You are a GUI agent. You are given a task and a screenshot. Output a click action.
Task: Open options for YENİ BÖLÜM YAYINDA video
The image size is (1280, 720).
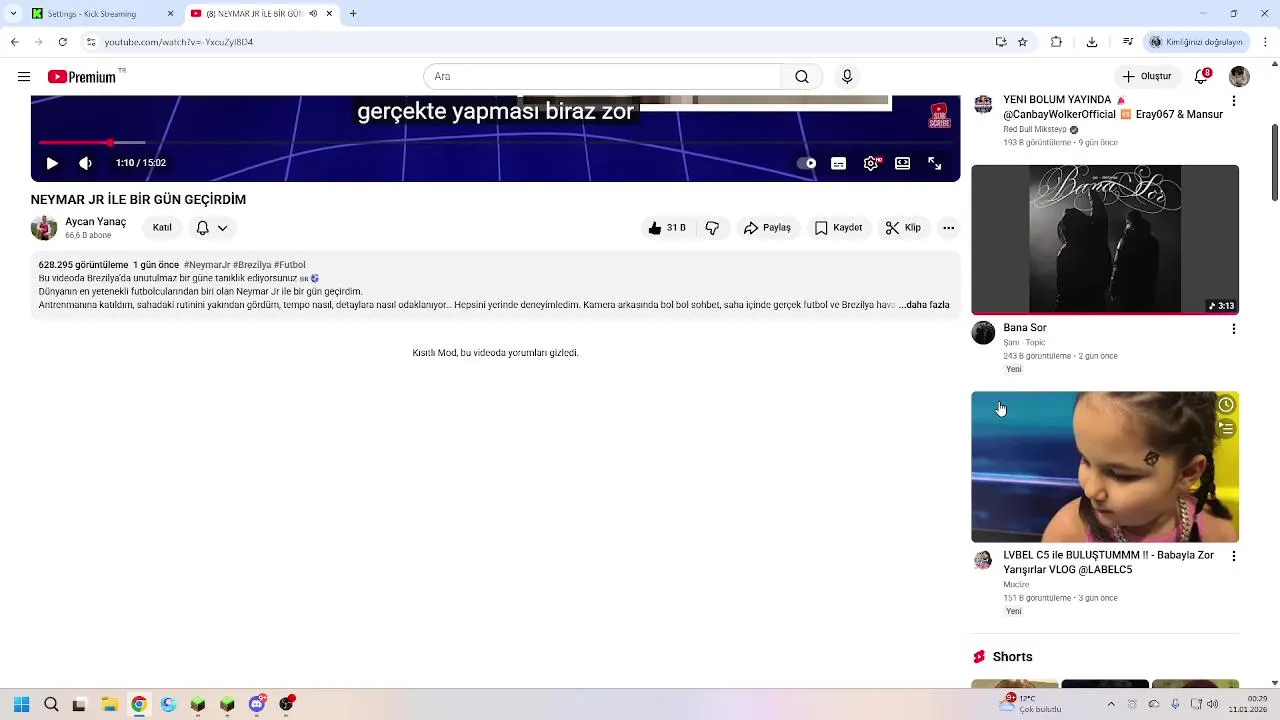click(1233, 102)
